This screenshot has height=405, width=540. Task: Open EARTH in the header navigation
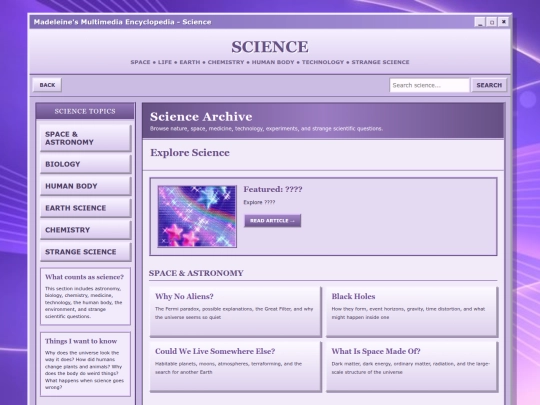point(190,62)
